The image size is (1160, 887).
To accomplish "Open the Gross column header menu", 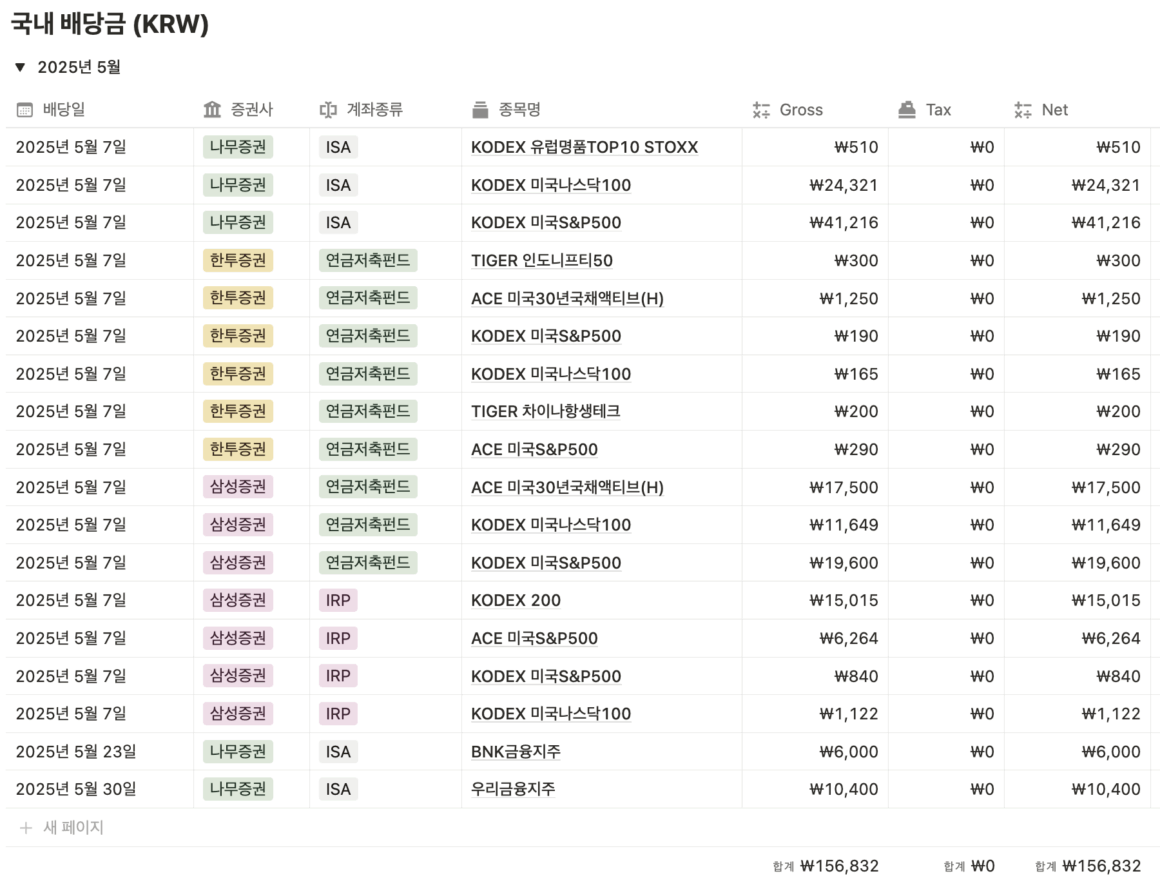I will 815,109.
